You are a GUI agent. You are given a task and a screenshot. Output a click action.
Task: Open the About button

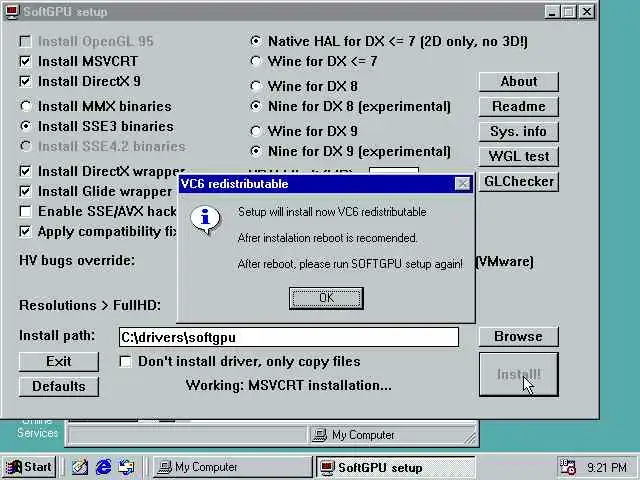[518, 82]
